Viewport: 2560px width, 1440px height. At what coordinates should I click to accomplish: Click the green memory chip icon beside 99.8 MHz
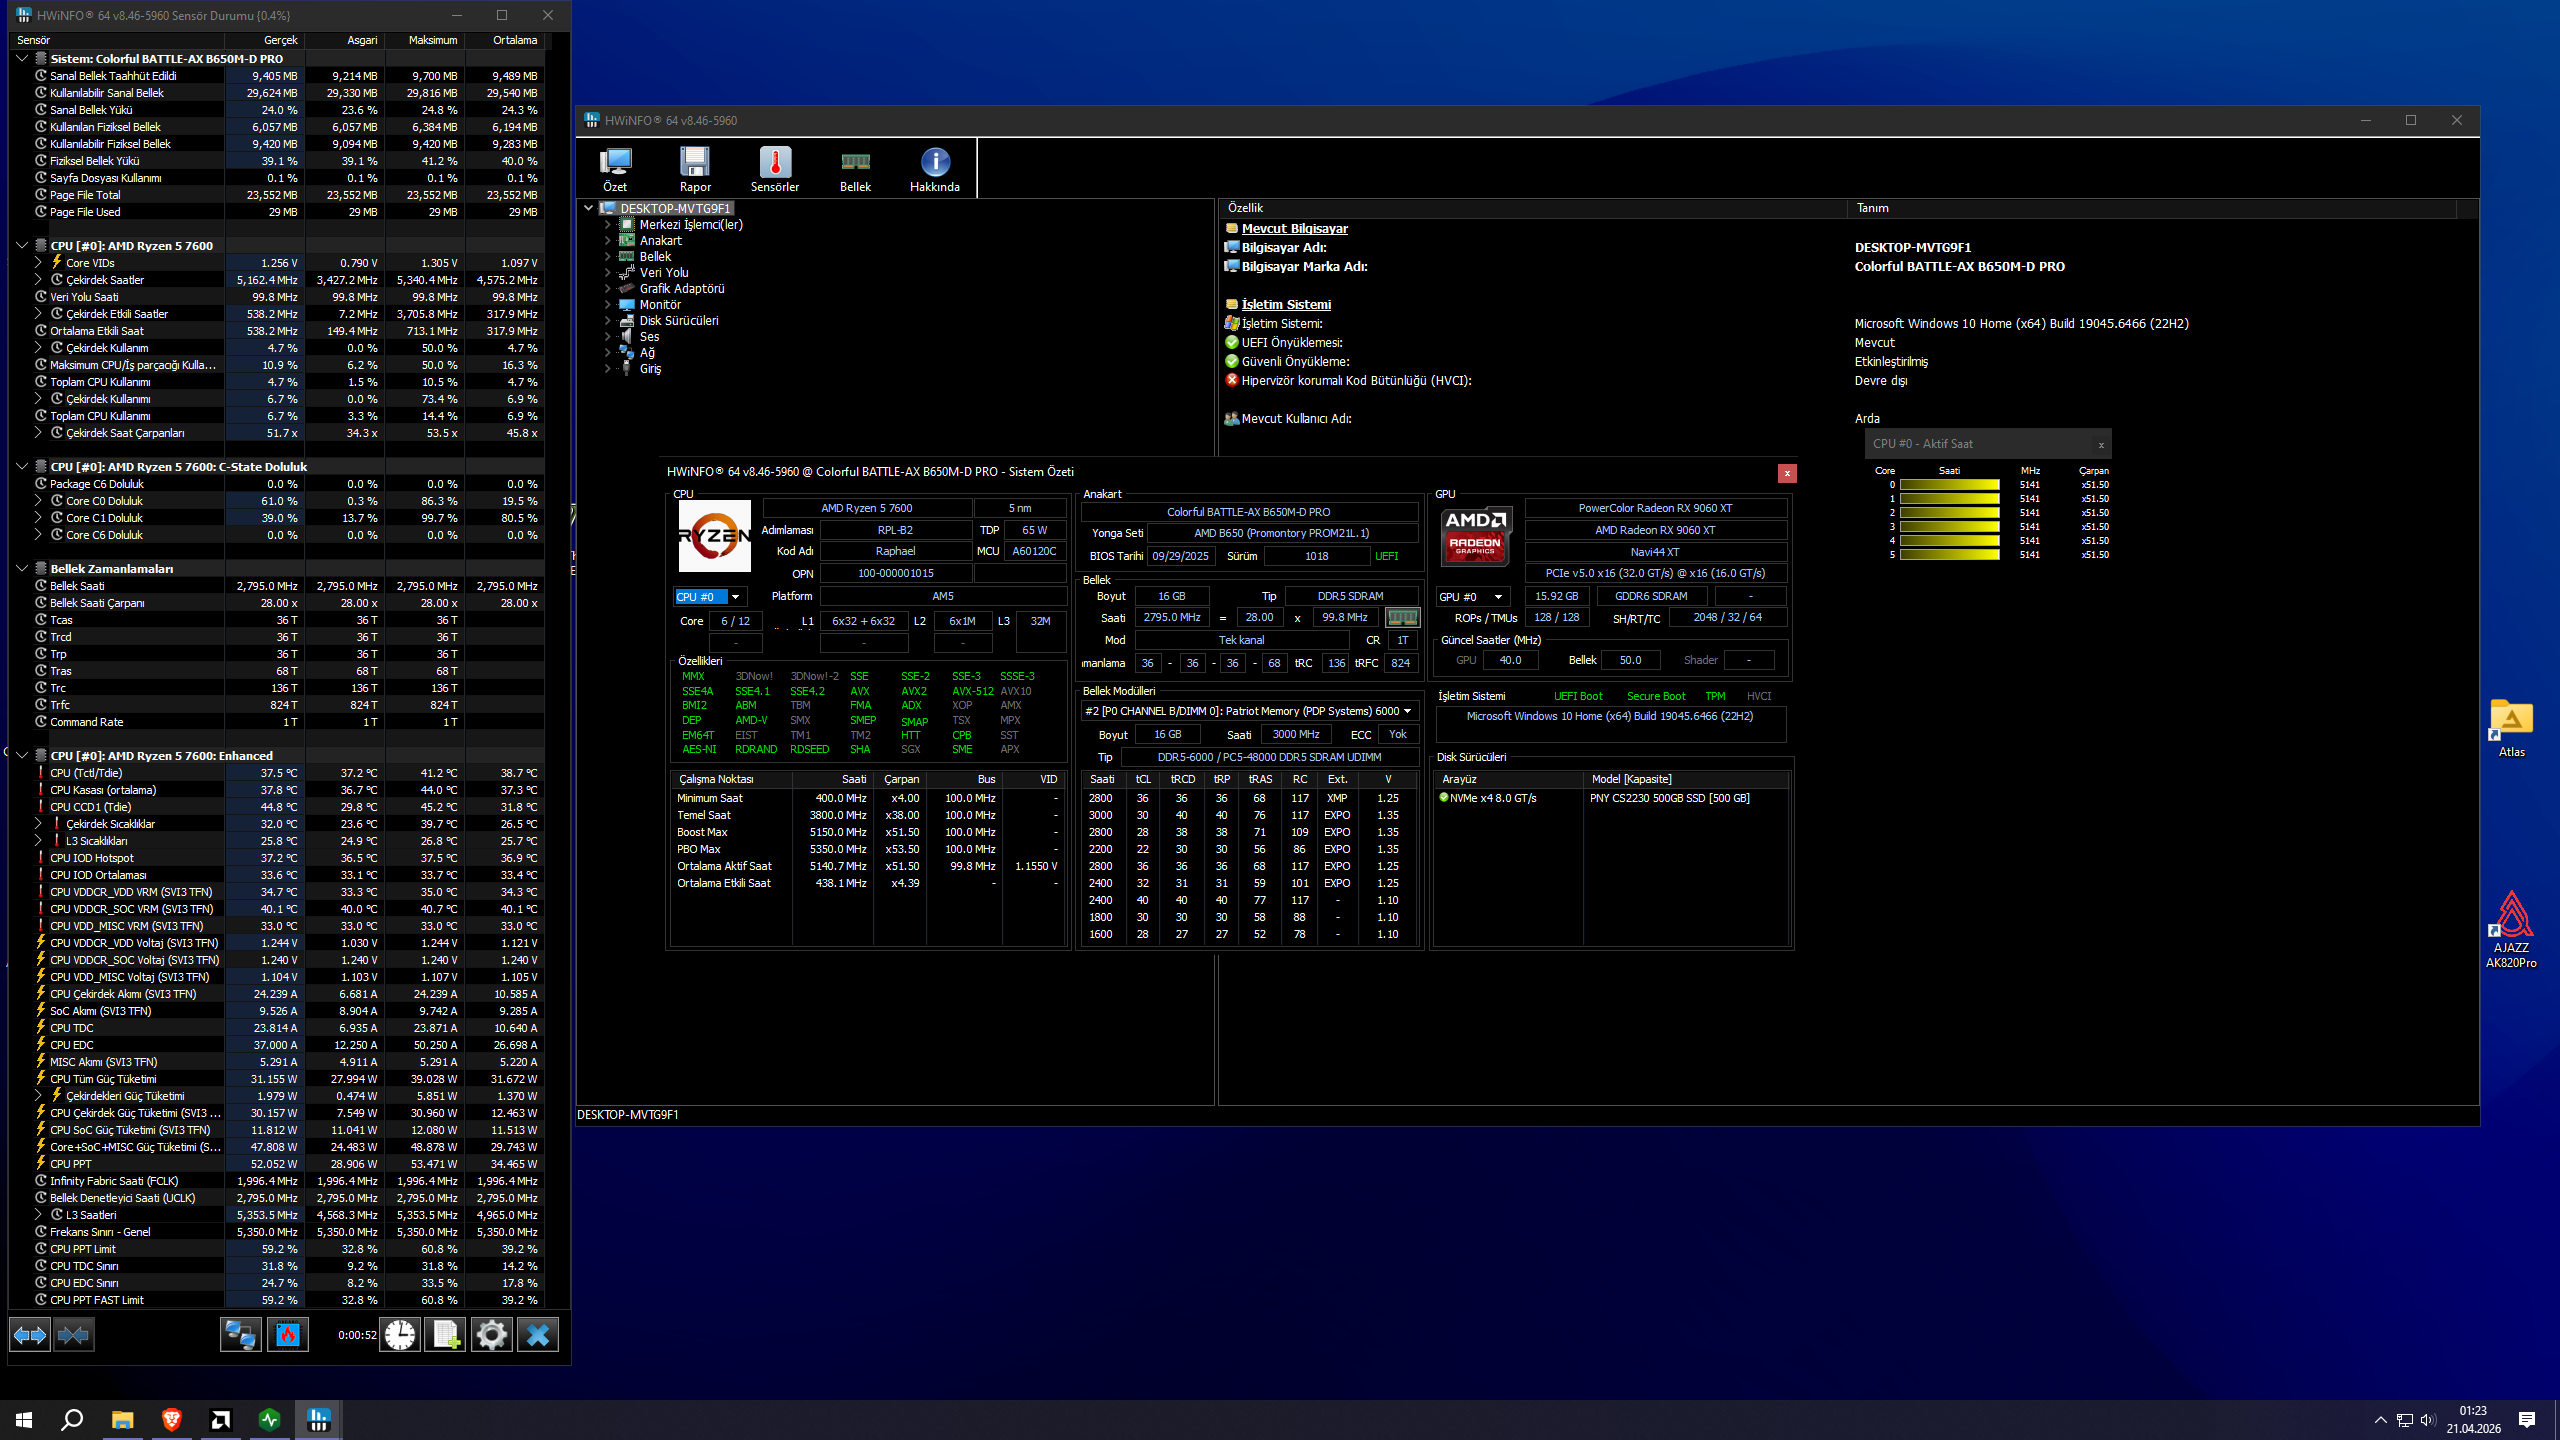click(x=1402, y=618)
